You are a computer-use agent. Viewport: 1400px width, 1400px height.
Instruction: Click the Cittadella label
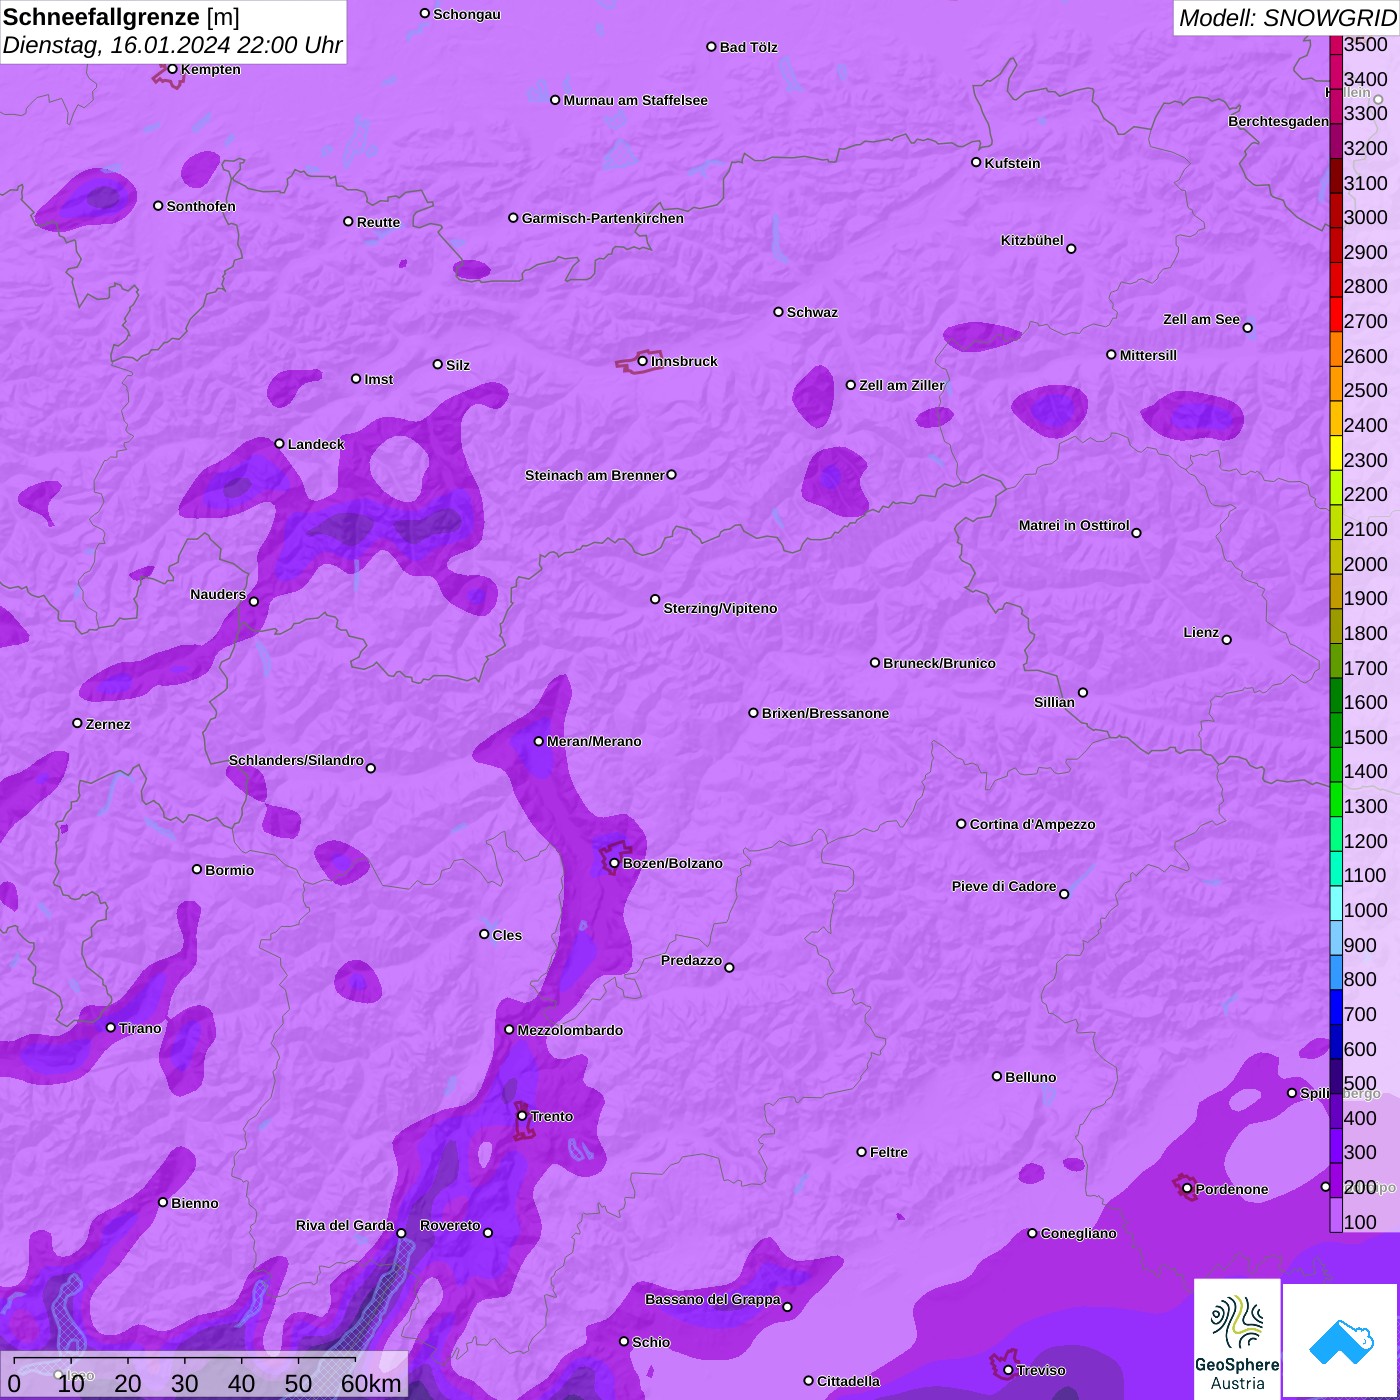pyautogui.click(x=848, y=1381)
